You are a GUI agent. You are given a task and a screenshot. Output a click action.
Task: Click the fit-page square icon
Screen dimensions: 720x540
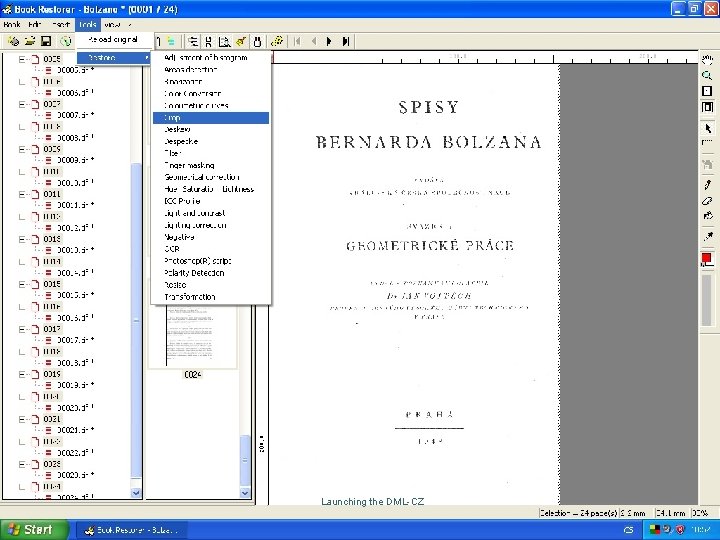coord(707,91)
